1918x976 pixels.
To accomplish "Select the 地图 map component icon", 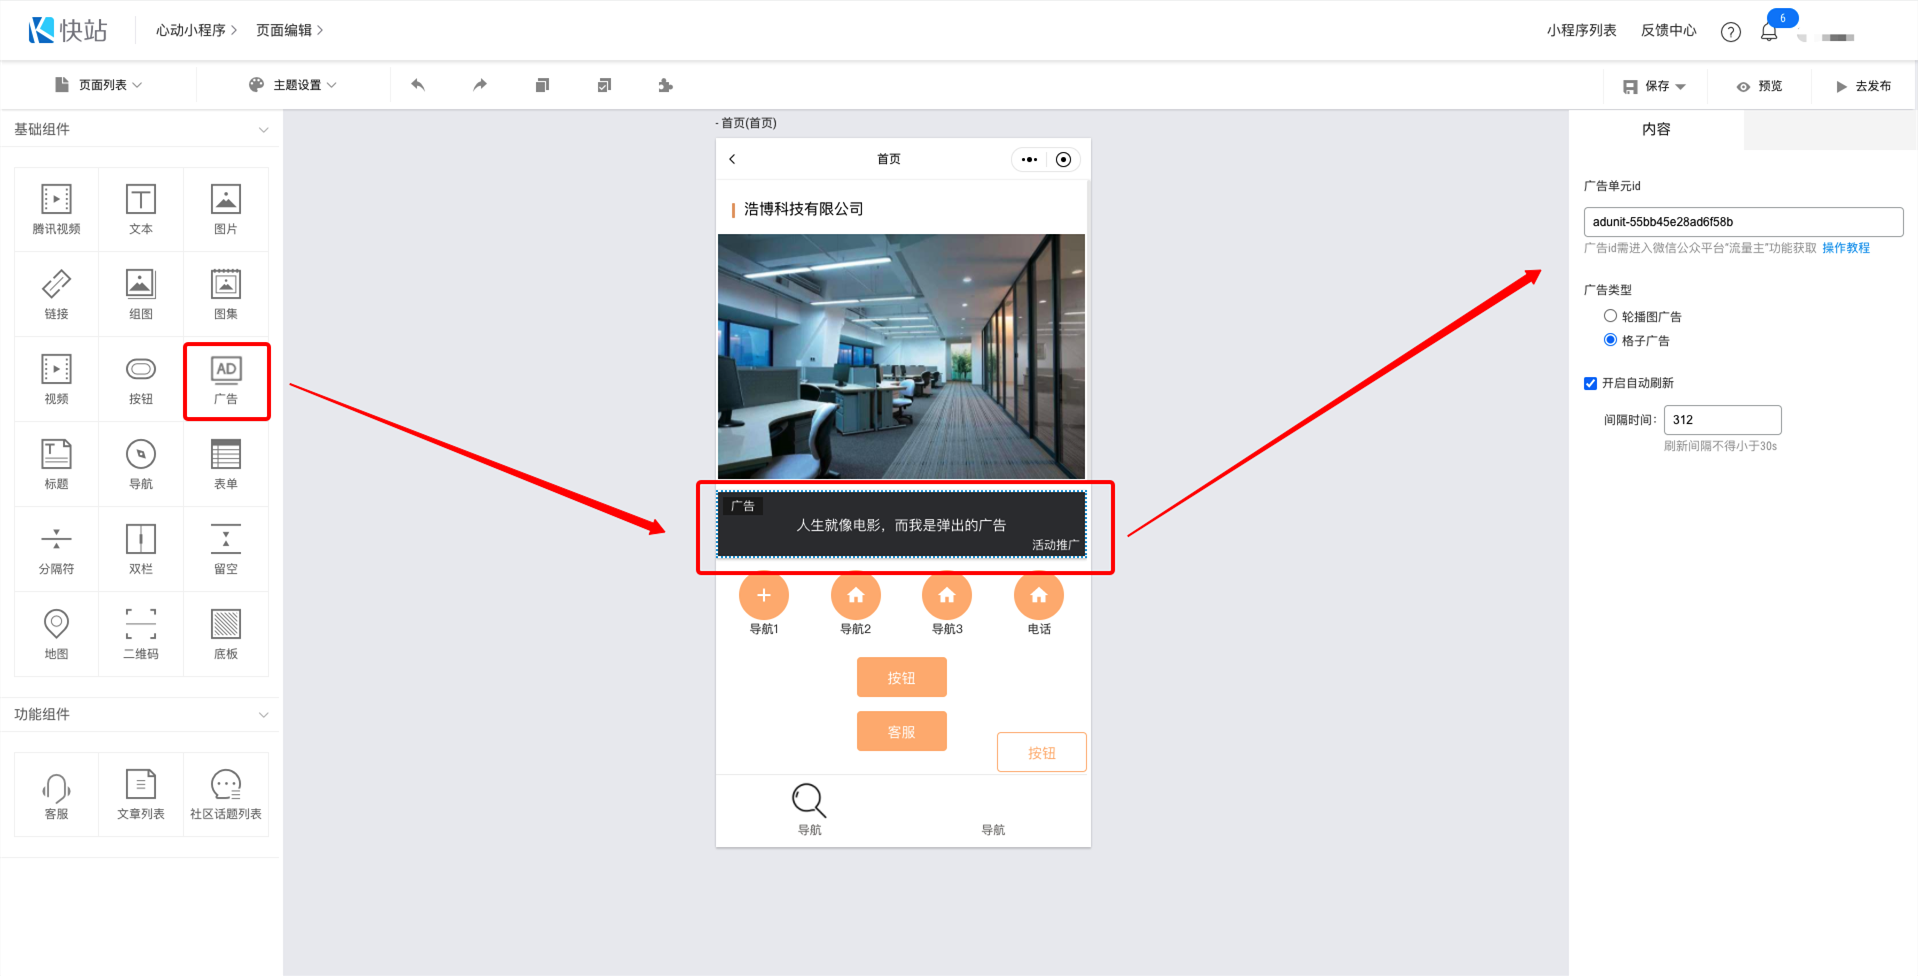I will click(56, 633).
